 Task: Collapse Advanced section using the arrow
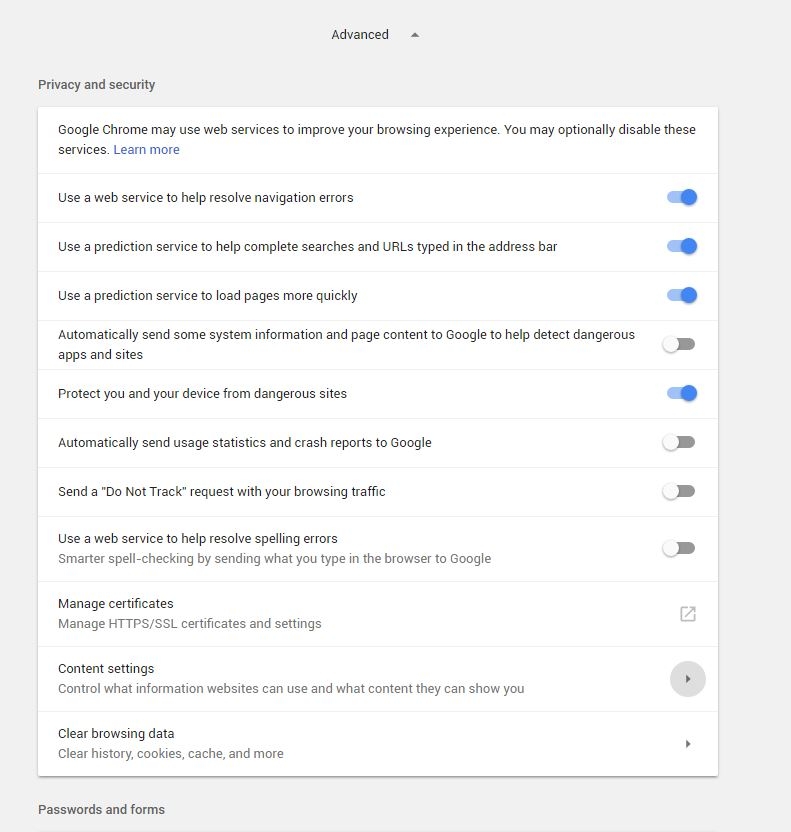[x=415, y=35]
